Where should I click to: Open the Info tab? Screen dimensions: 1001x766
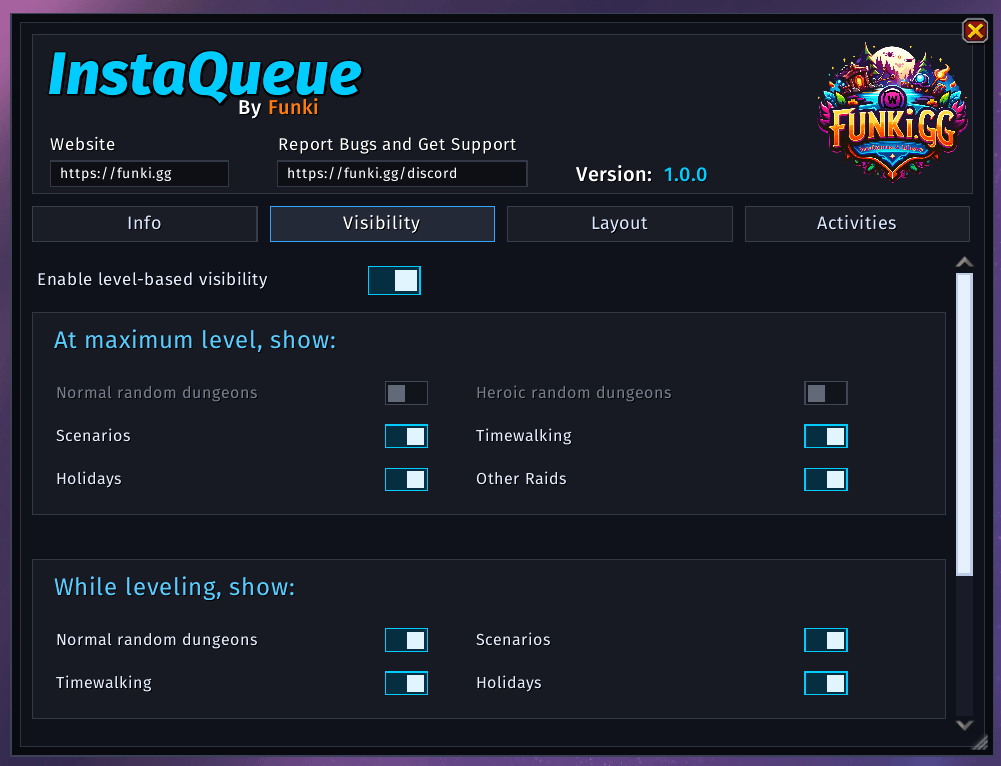click(145, 223)
